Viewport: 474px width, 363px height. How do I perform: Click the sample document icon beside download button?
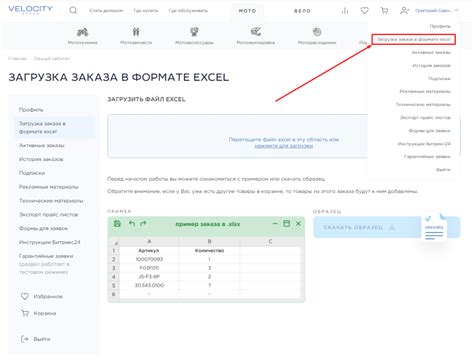[434, 227]
